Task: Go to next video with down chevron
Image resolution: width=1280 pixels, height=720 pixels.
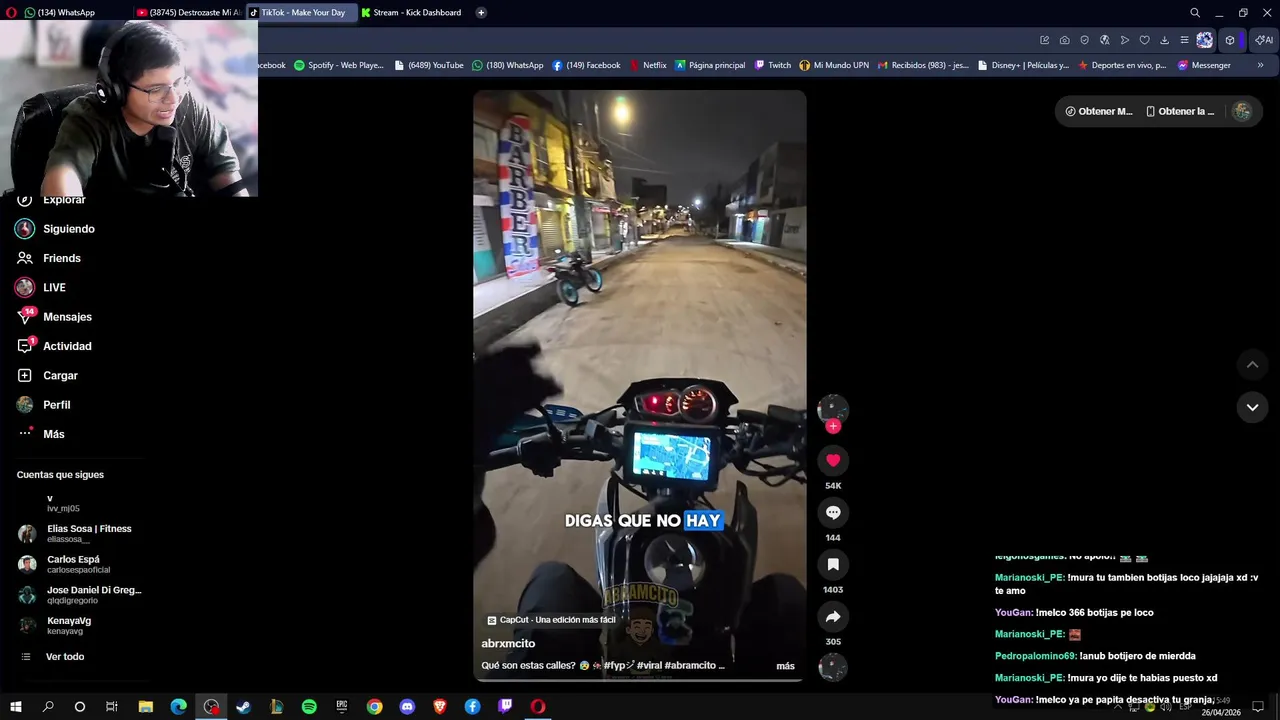Action: coord(1252,407)
